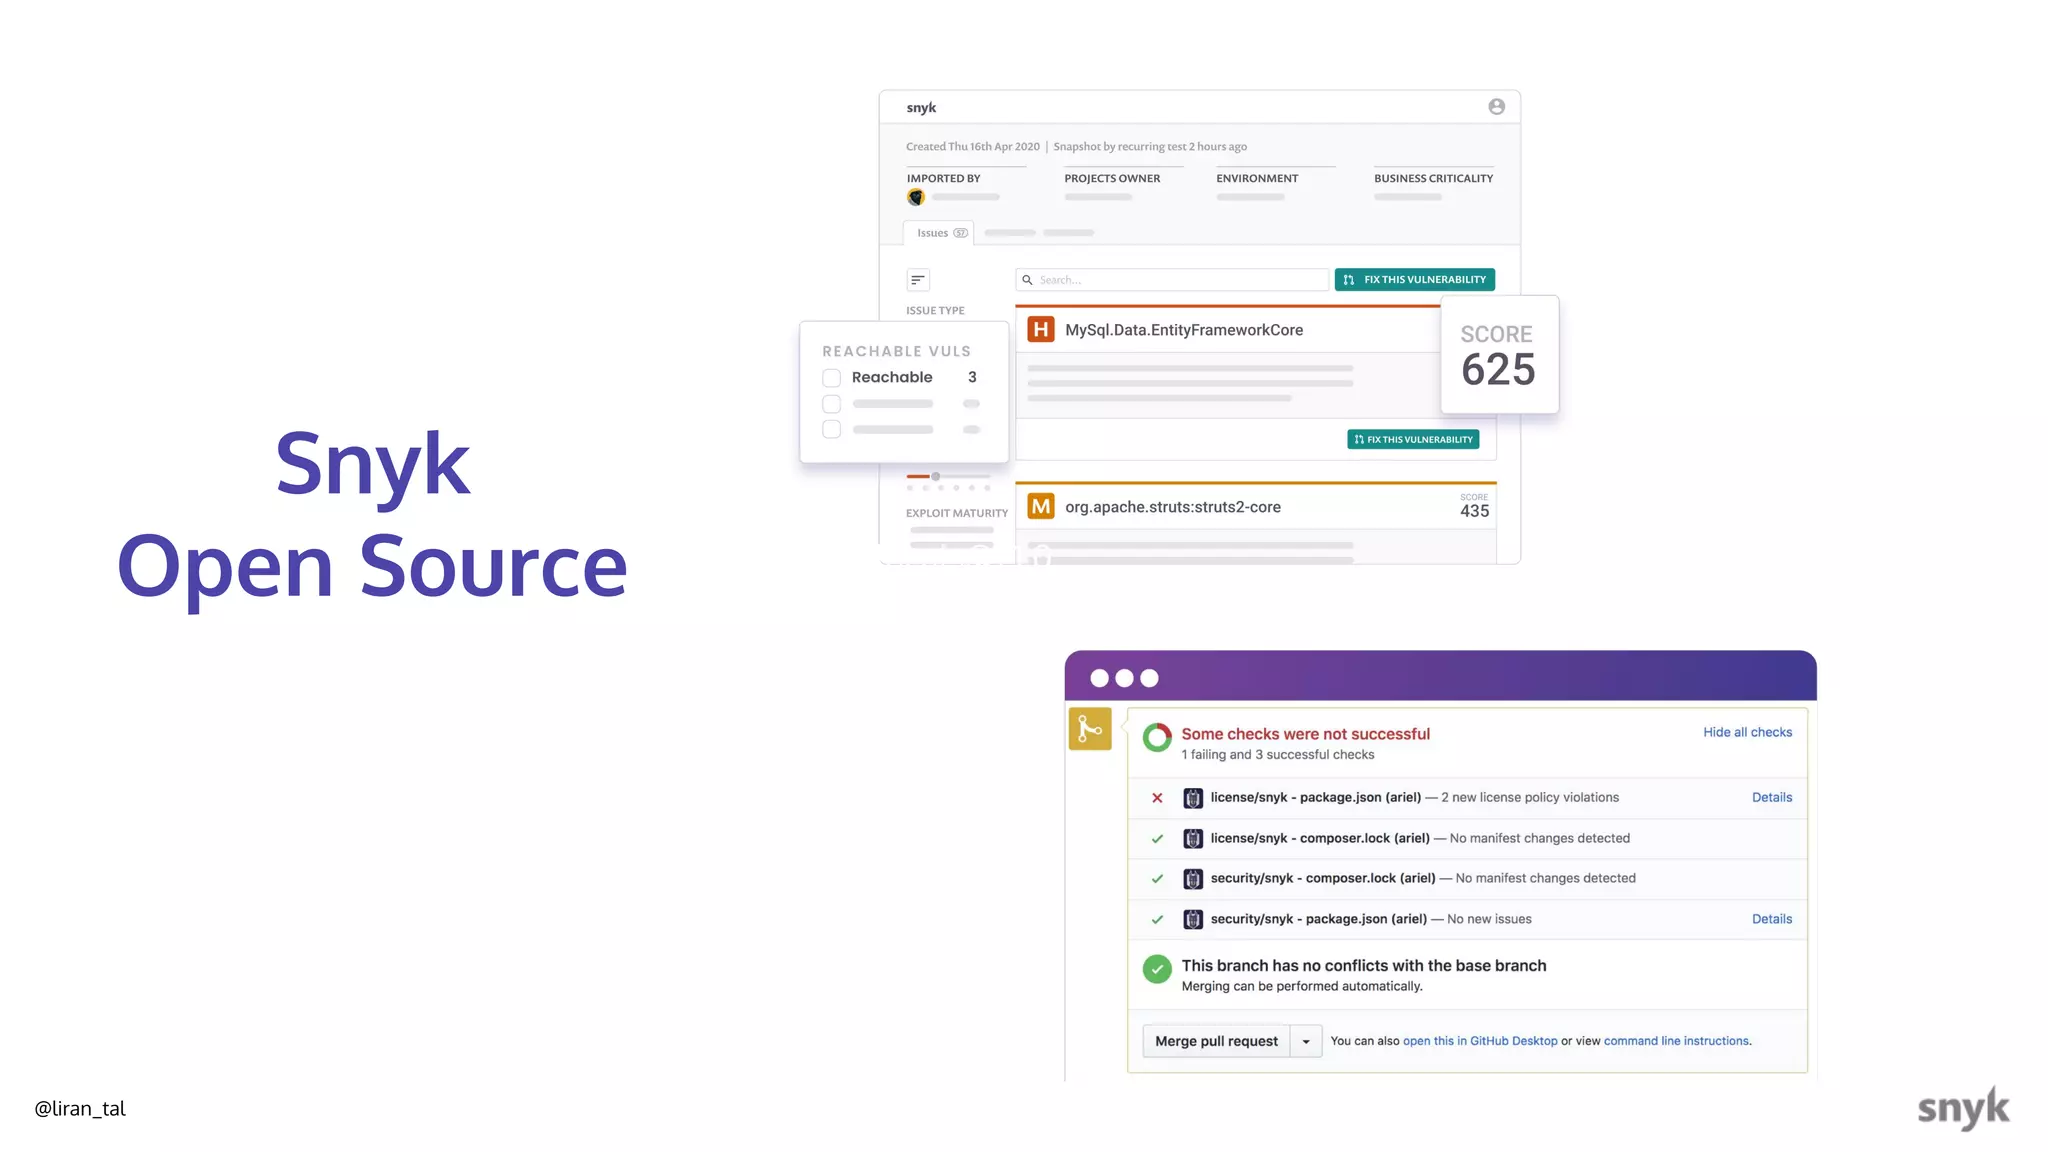Click the Business Criticality label
The image size is (2048, 1152).
click(1433, 179)
